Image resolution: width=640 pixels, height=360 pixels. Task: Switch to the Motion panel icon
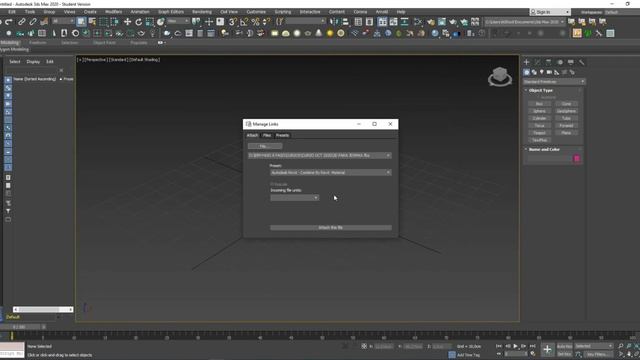pos(560,62)
